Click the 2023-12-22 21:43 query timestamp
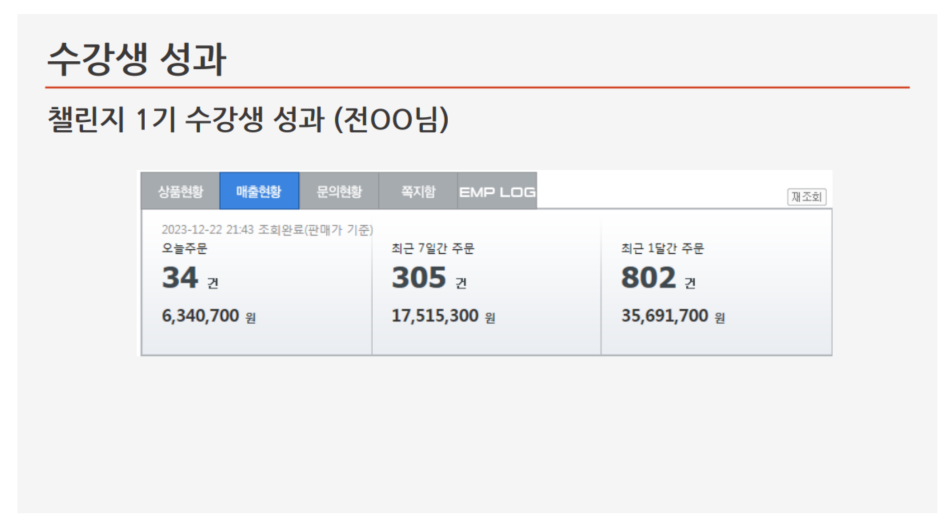The image size is (952, 531). point(208,229)
